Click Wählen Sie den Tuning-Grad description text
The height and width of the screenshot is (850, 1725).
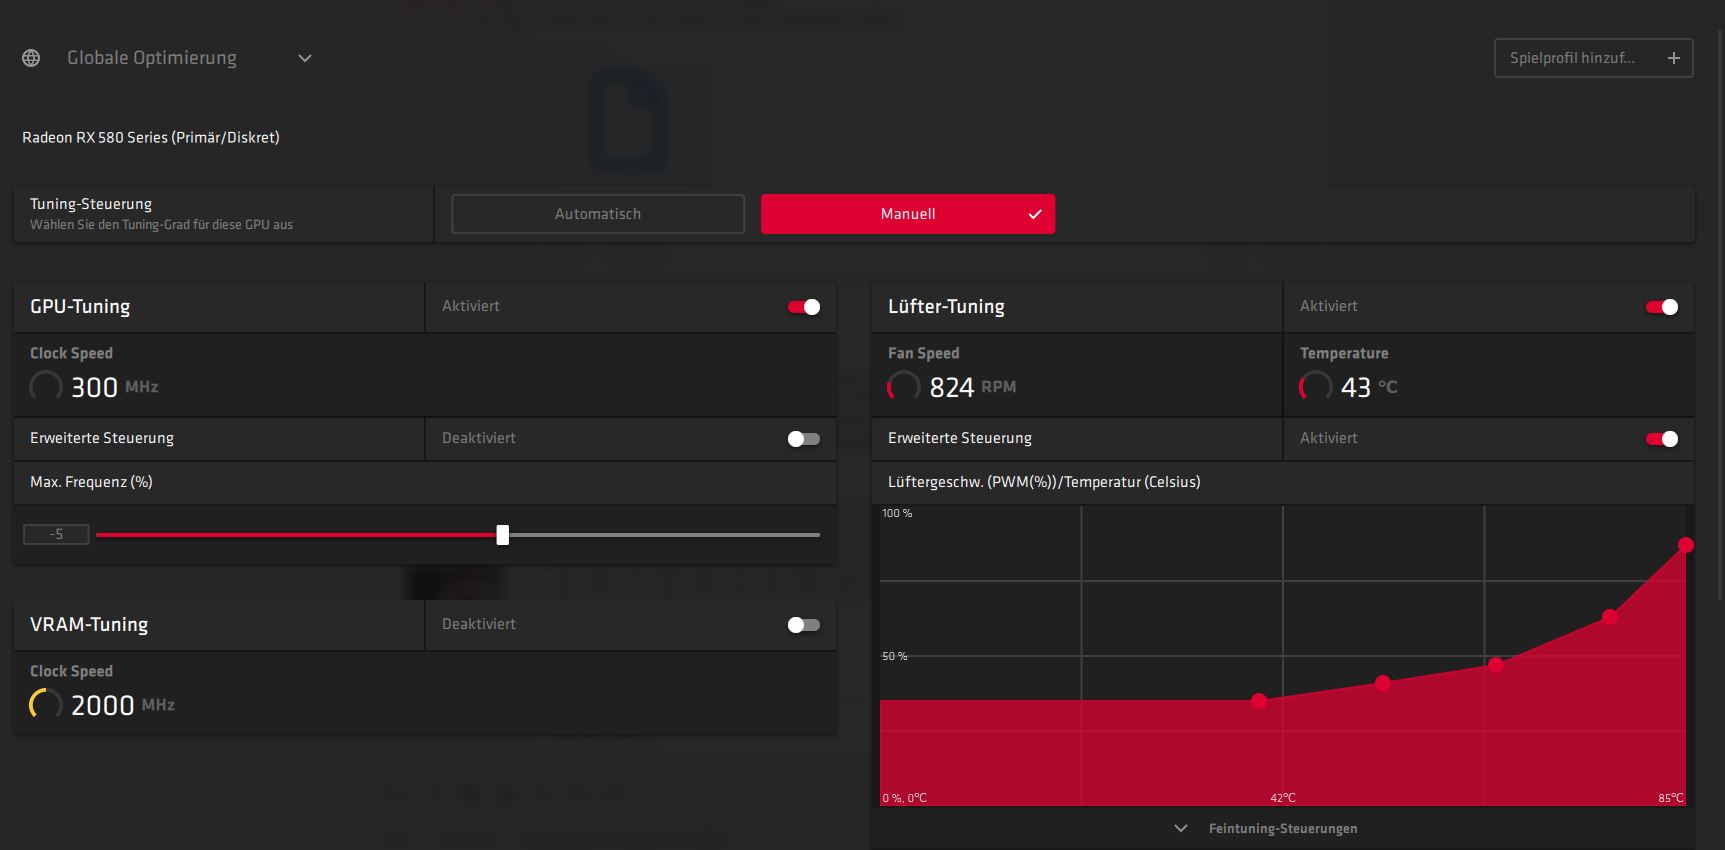coord(161,225)
